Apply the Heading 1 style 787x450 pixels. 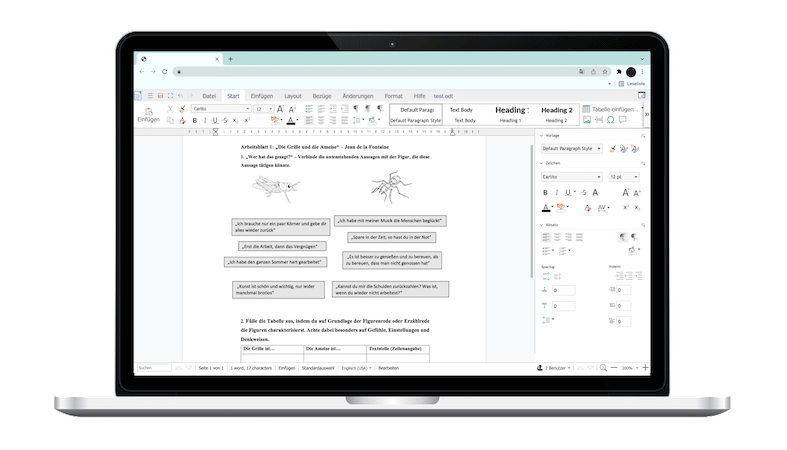point(510,114)
